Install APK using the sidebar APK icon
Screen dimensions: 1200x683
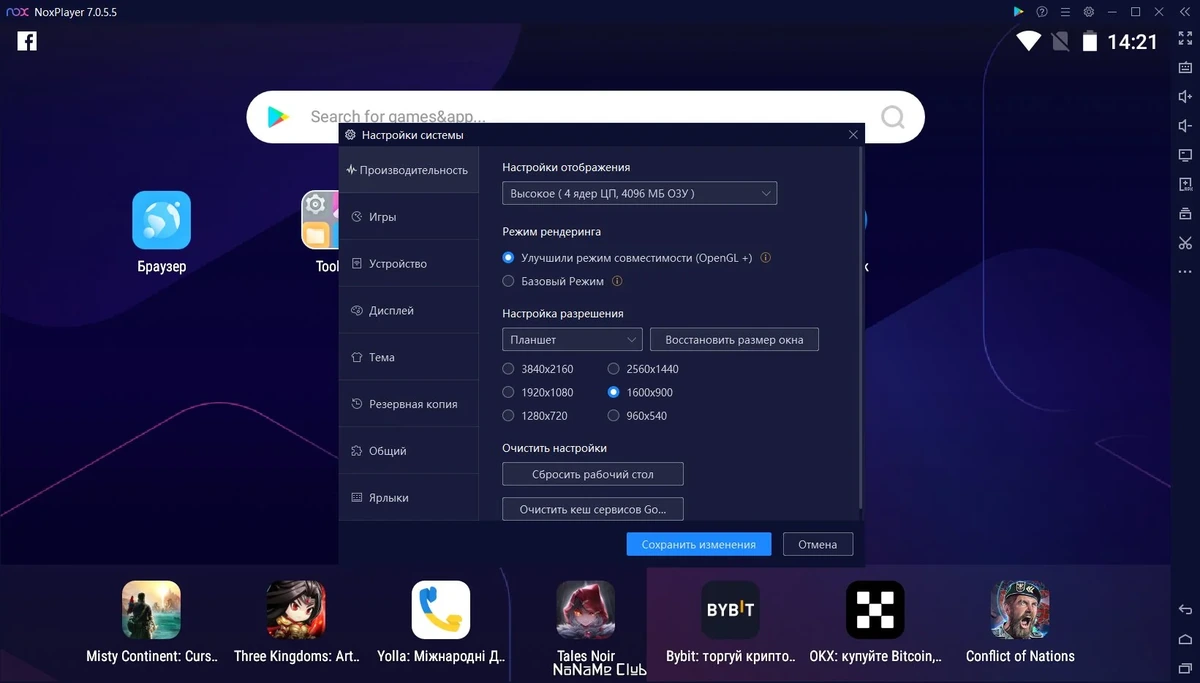click(x=1185, y=185)
